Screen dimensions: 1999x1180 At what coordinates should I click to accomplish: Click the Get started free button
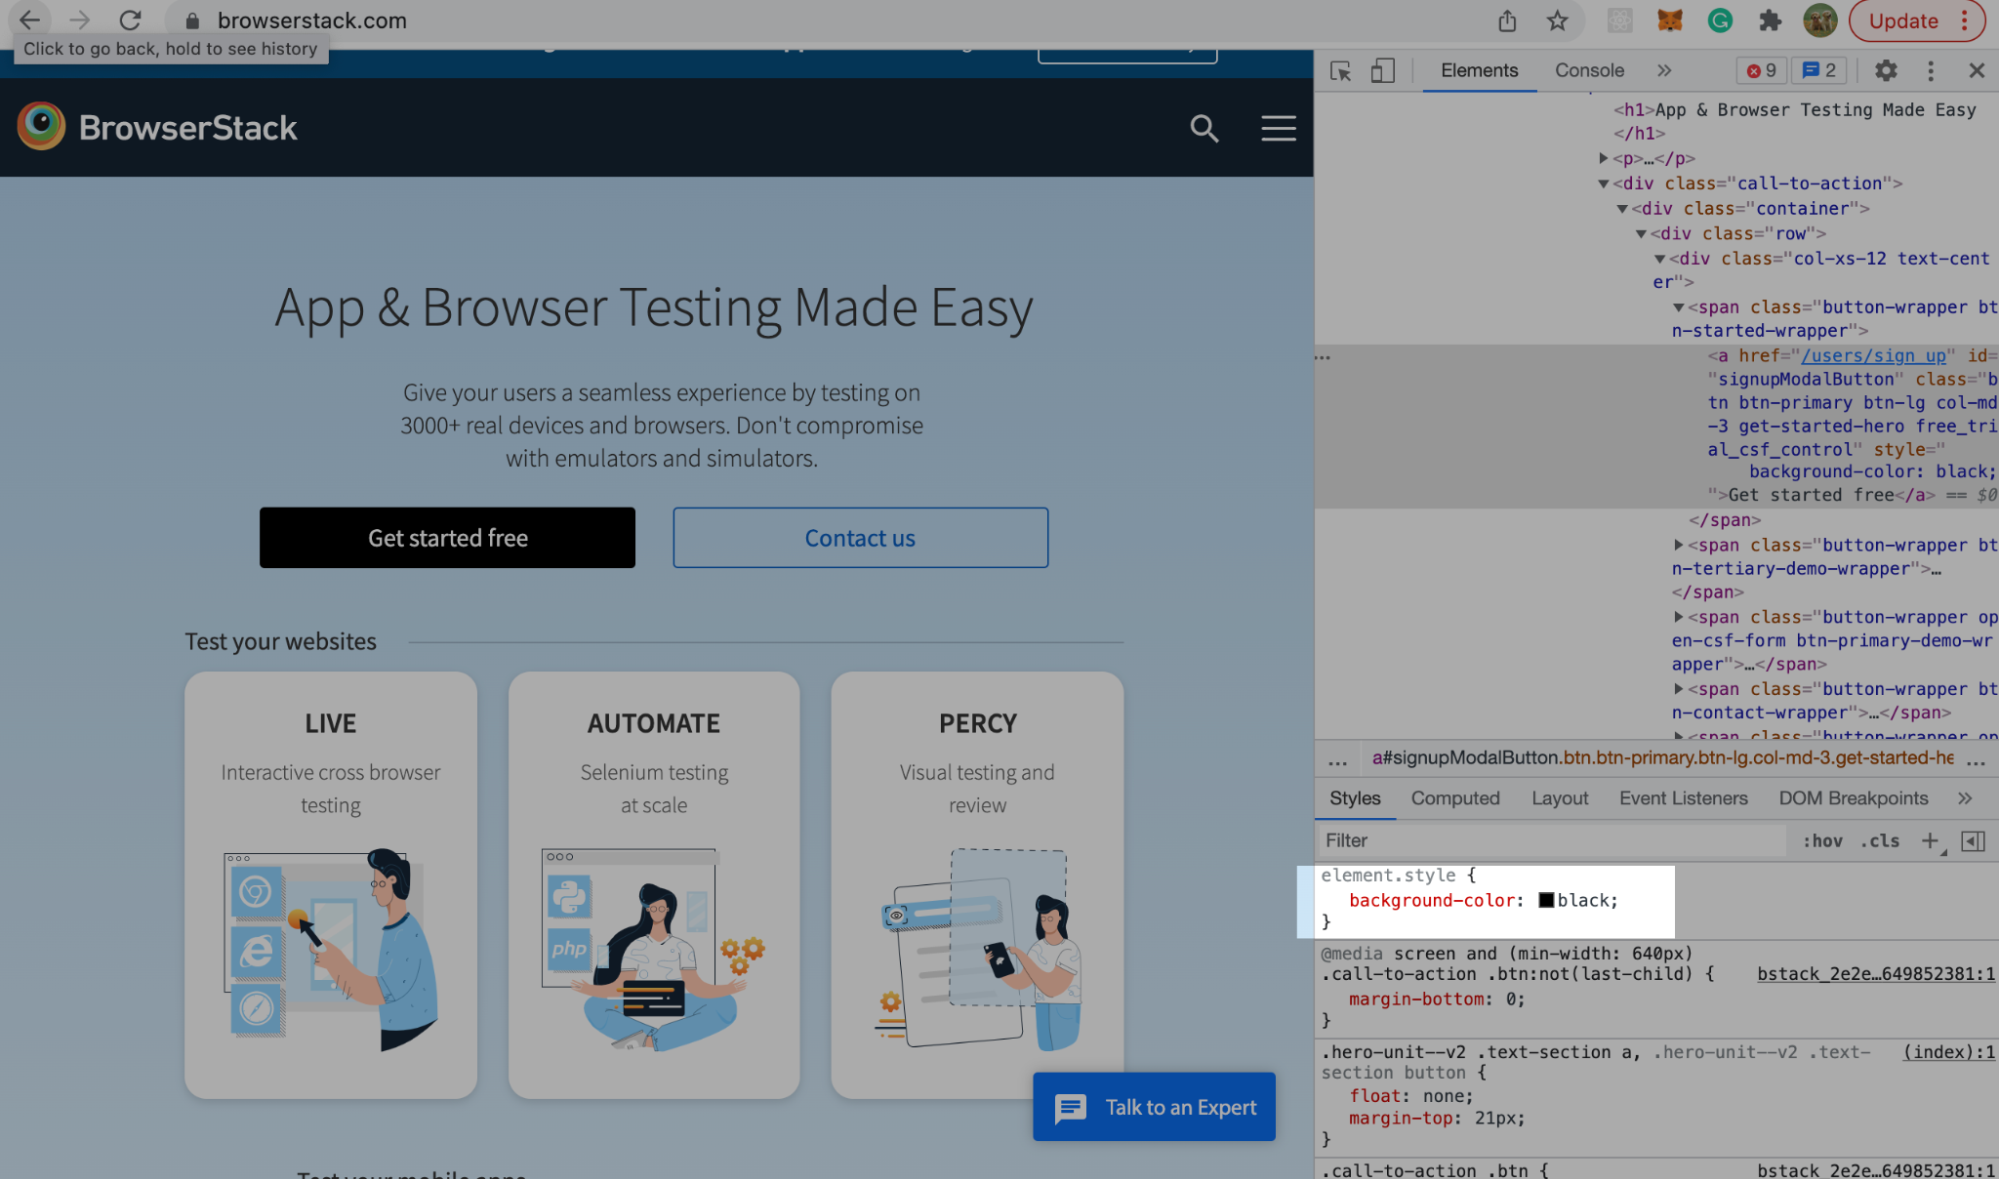[x=447, y=537]
